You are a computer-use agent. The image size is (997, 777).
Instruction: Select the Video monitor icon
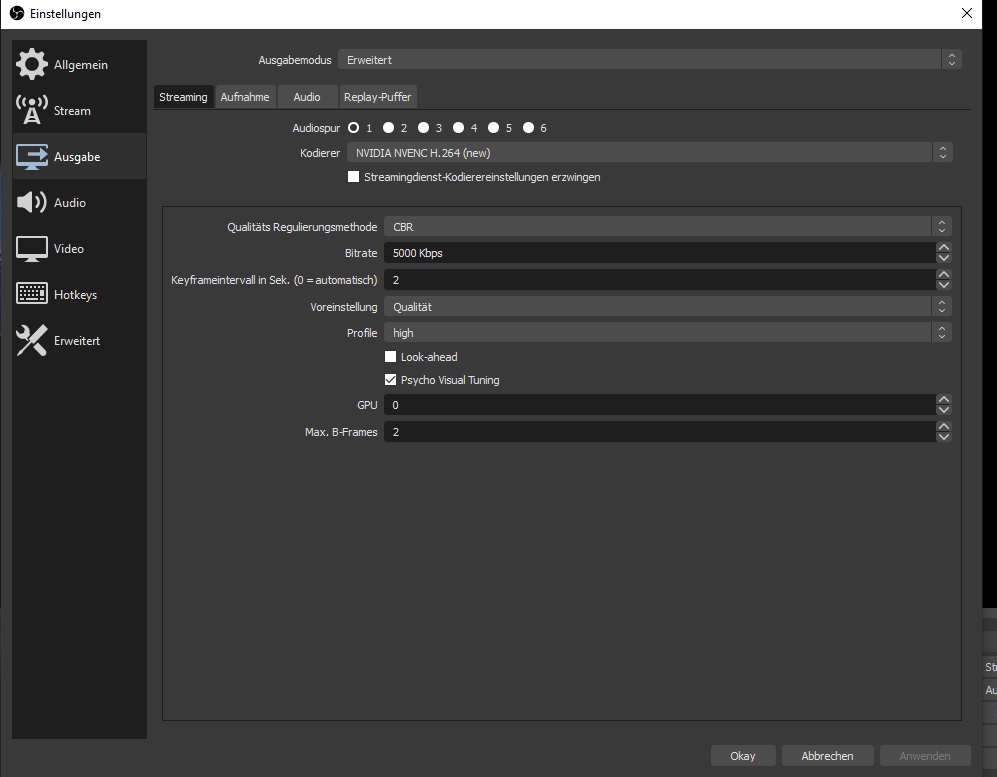(32, 249)
